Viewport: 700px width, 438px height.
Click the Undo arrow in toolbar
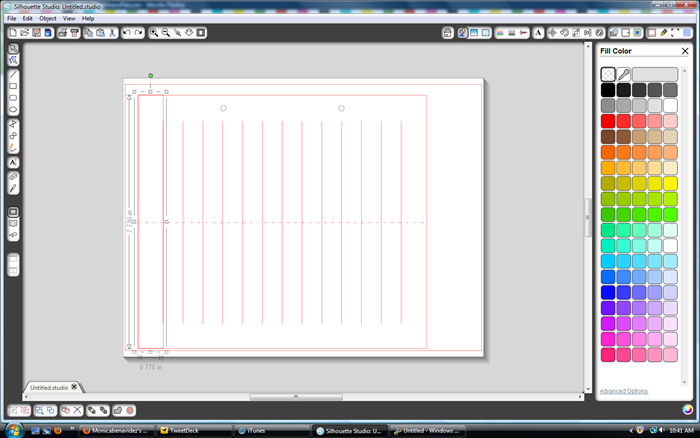(127, 33)
